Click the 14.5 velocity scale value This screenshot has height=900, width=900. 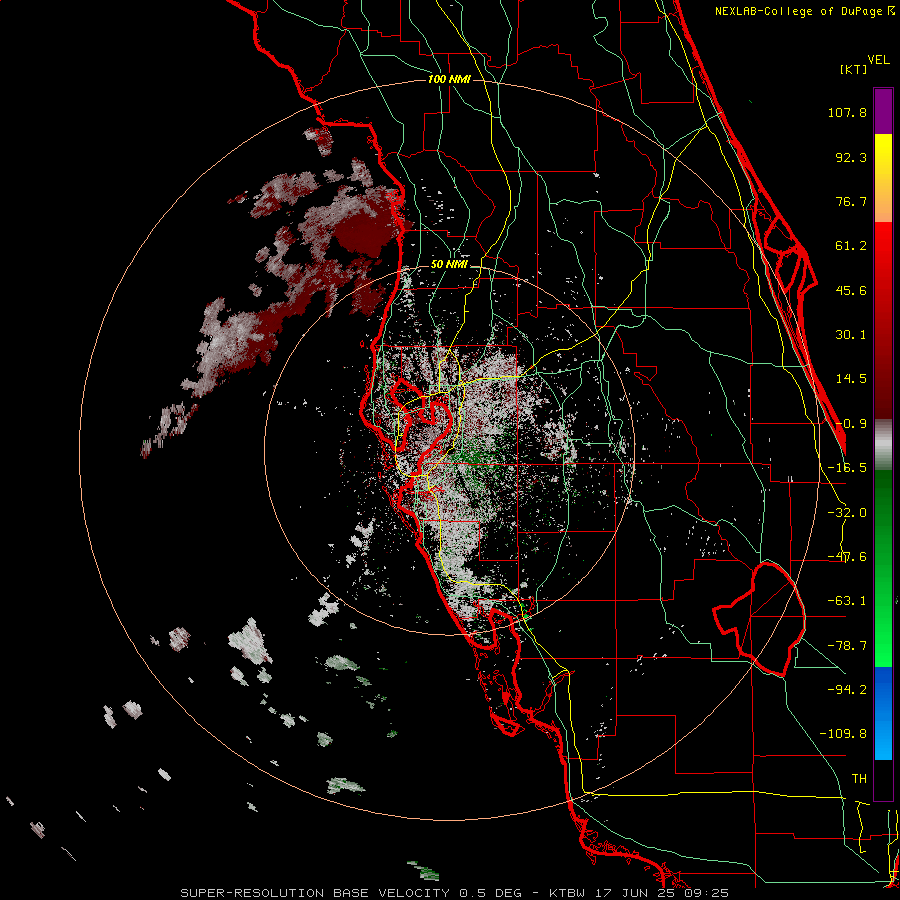coord(851,379)
